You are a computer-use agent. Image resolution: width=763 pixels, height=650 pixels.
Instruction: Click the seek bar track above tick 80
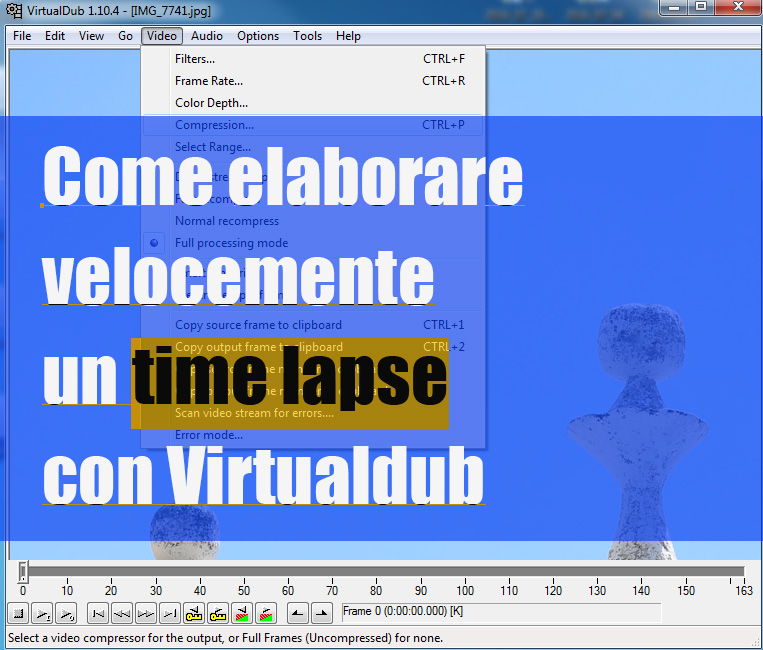coord(376,571)
